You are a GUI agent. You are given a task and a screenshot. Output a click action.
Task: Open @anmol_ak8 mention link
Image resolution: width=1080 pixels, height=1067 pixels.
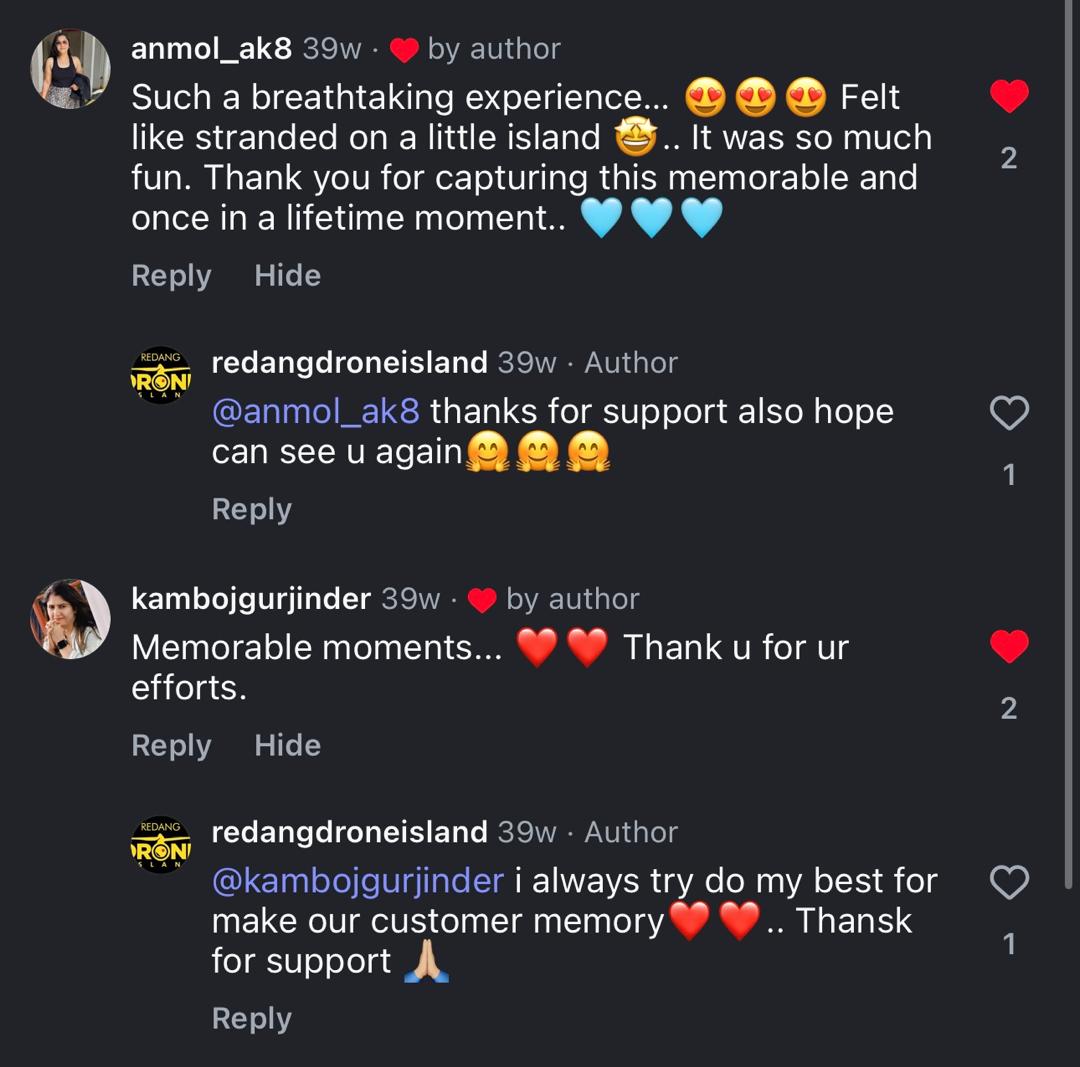315,412
